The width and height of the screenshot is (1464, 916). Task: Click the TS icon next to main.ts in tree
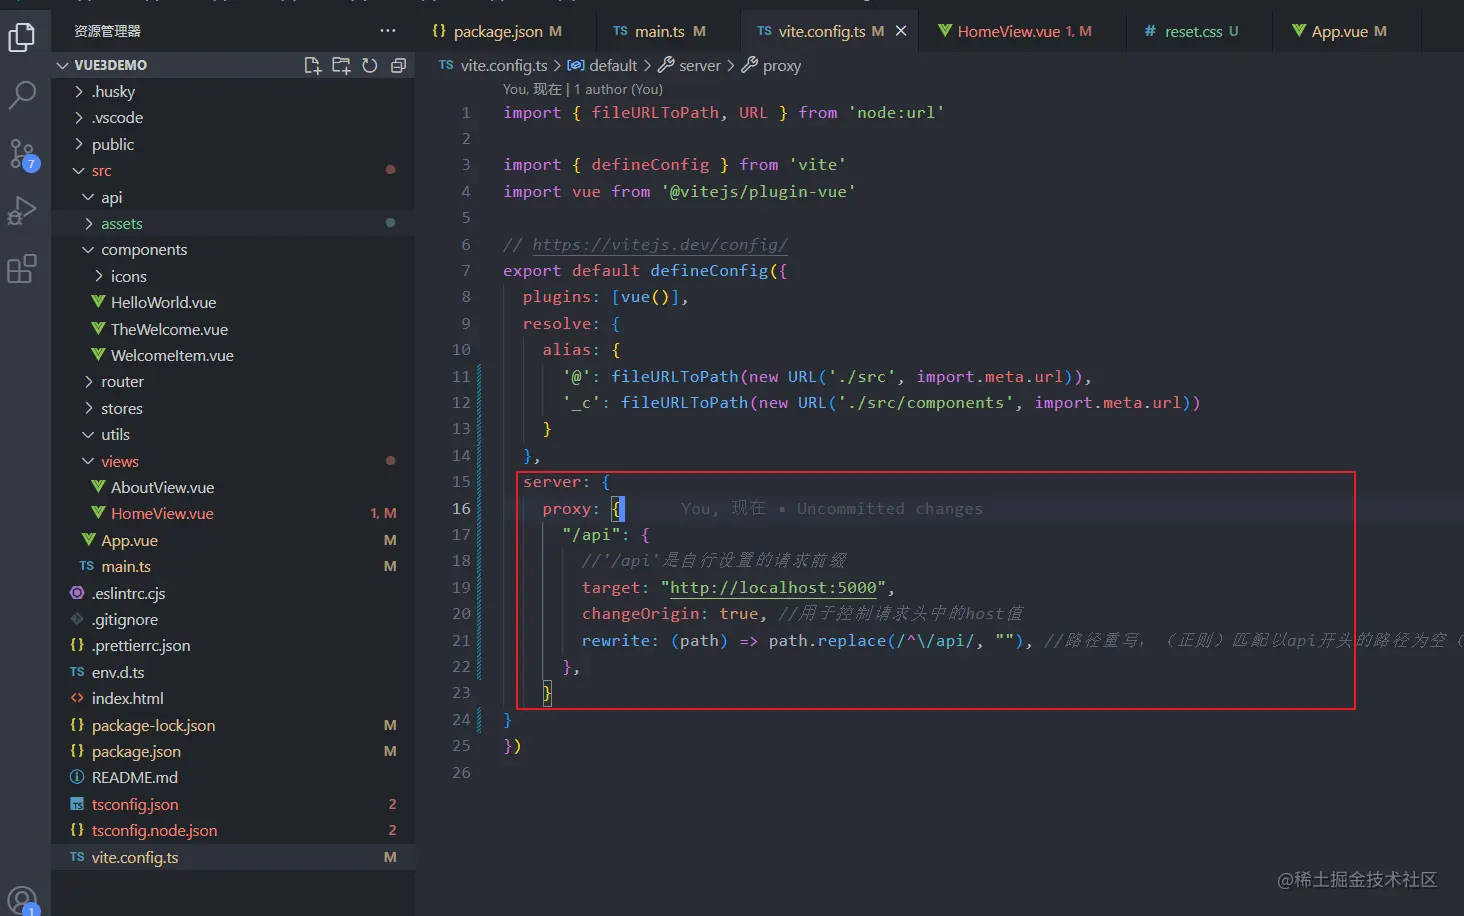87,566
